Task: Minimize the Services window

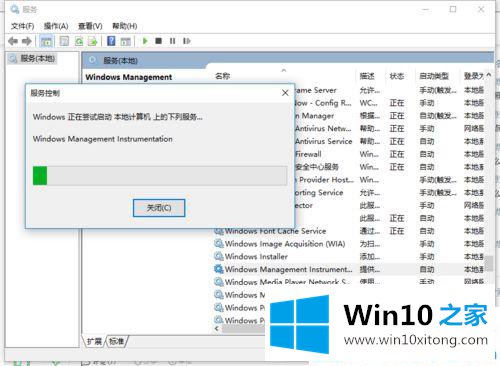Action: (426, 9)
